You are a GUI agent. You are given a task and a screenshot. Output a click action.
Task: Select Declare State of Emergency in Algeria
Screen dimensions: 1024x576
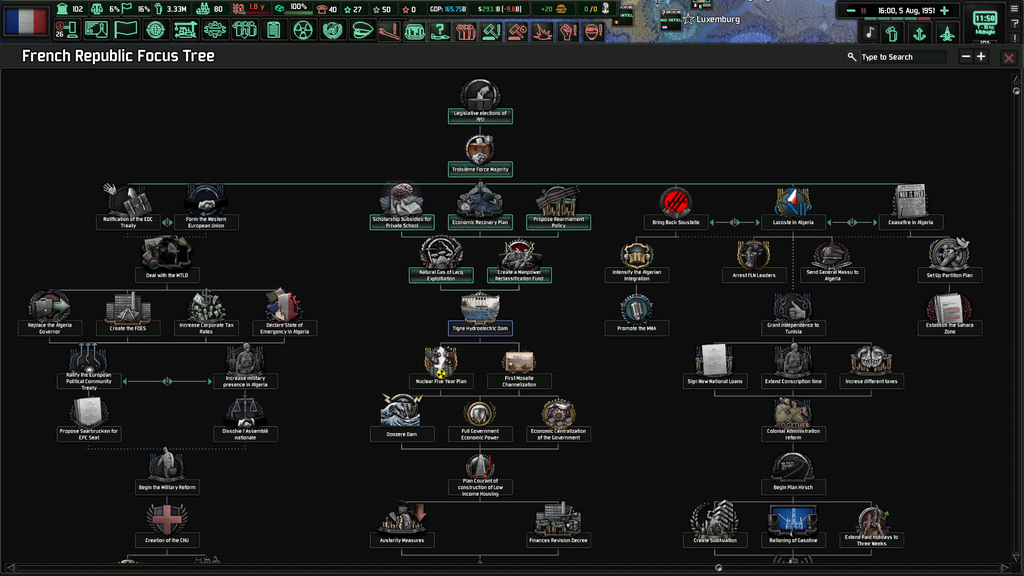pyautogui.click(x=284, y=312)
